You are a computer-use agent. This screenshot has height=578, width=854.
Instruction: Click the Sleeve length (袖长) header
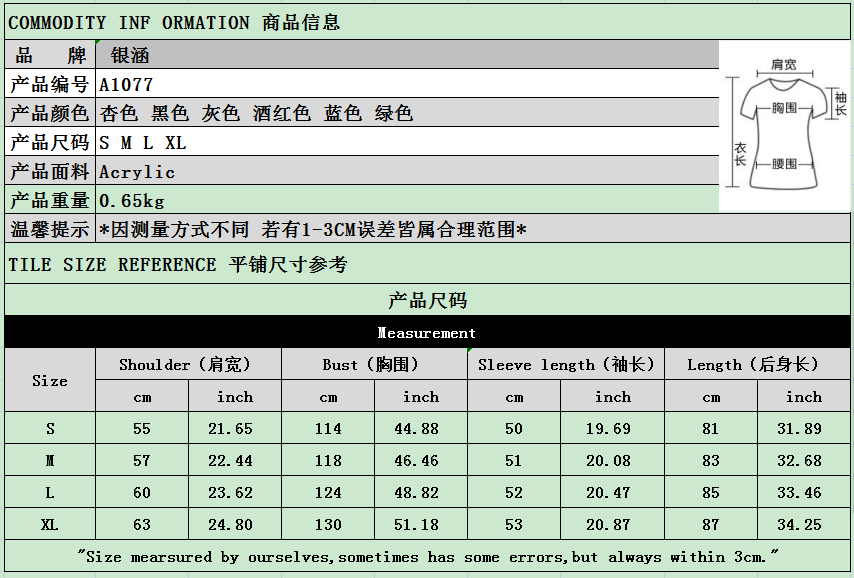tap(565, 365)
